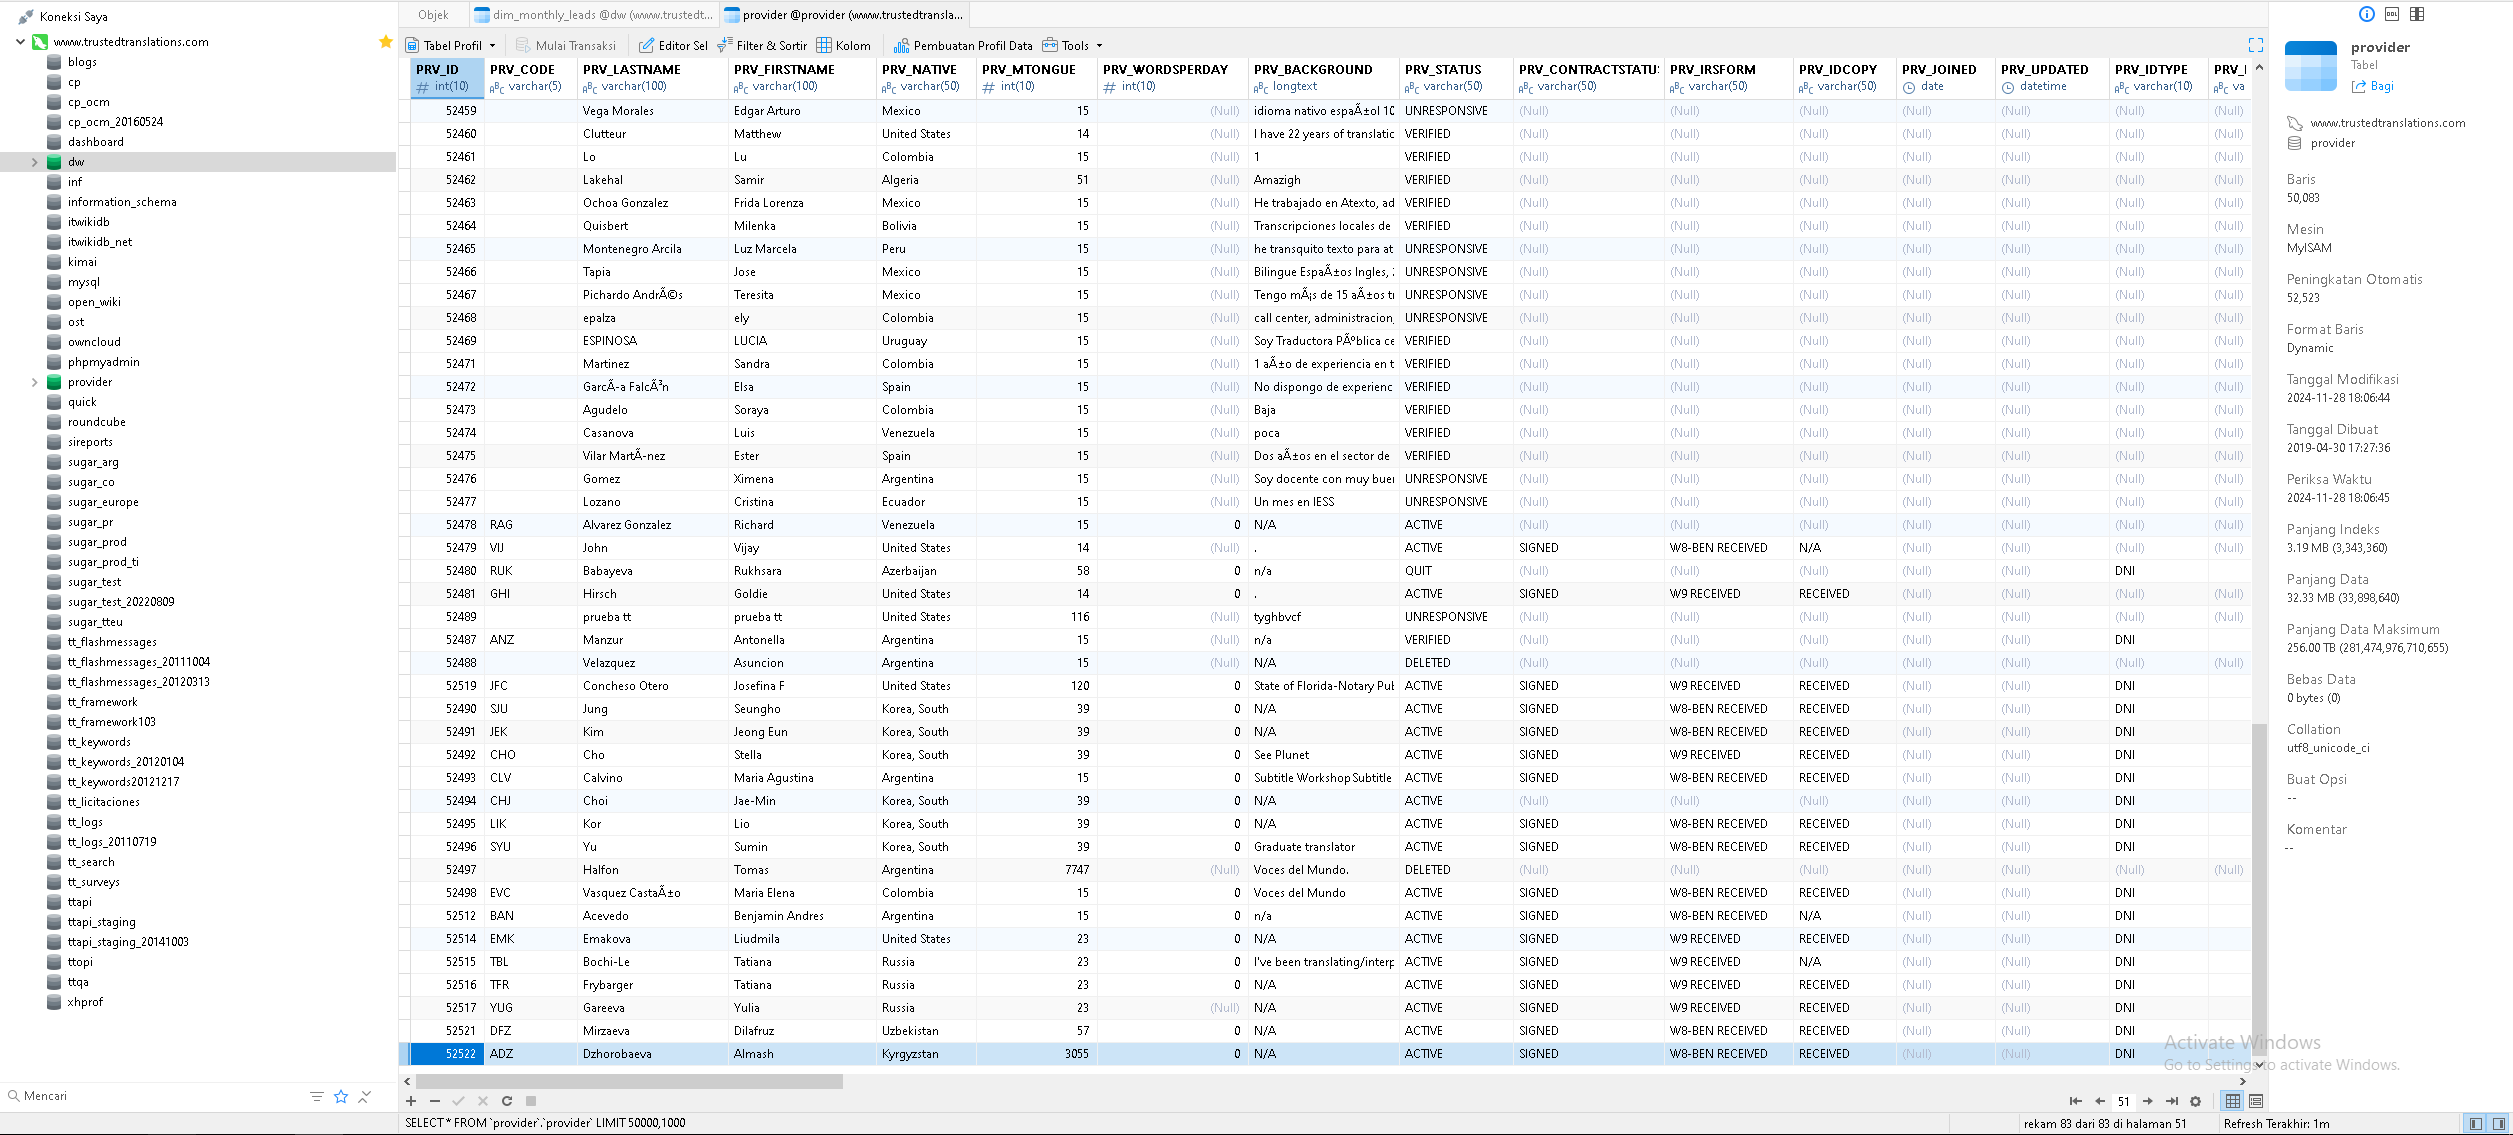Click the horizontal scrollbar of data grid
This screenshot has height=1135, width=2513.
tap(629, 1081)
